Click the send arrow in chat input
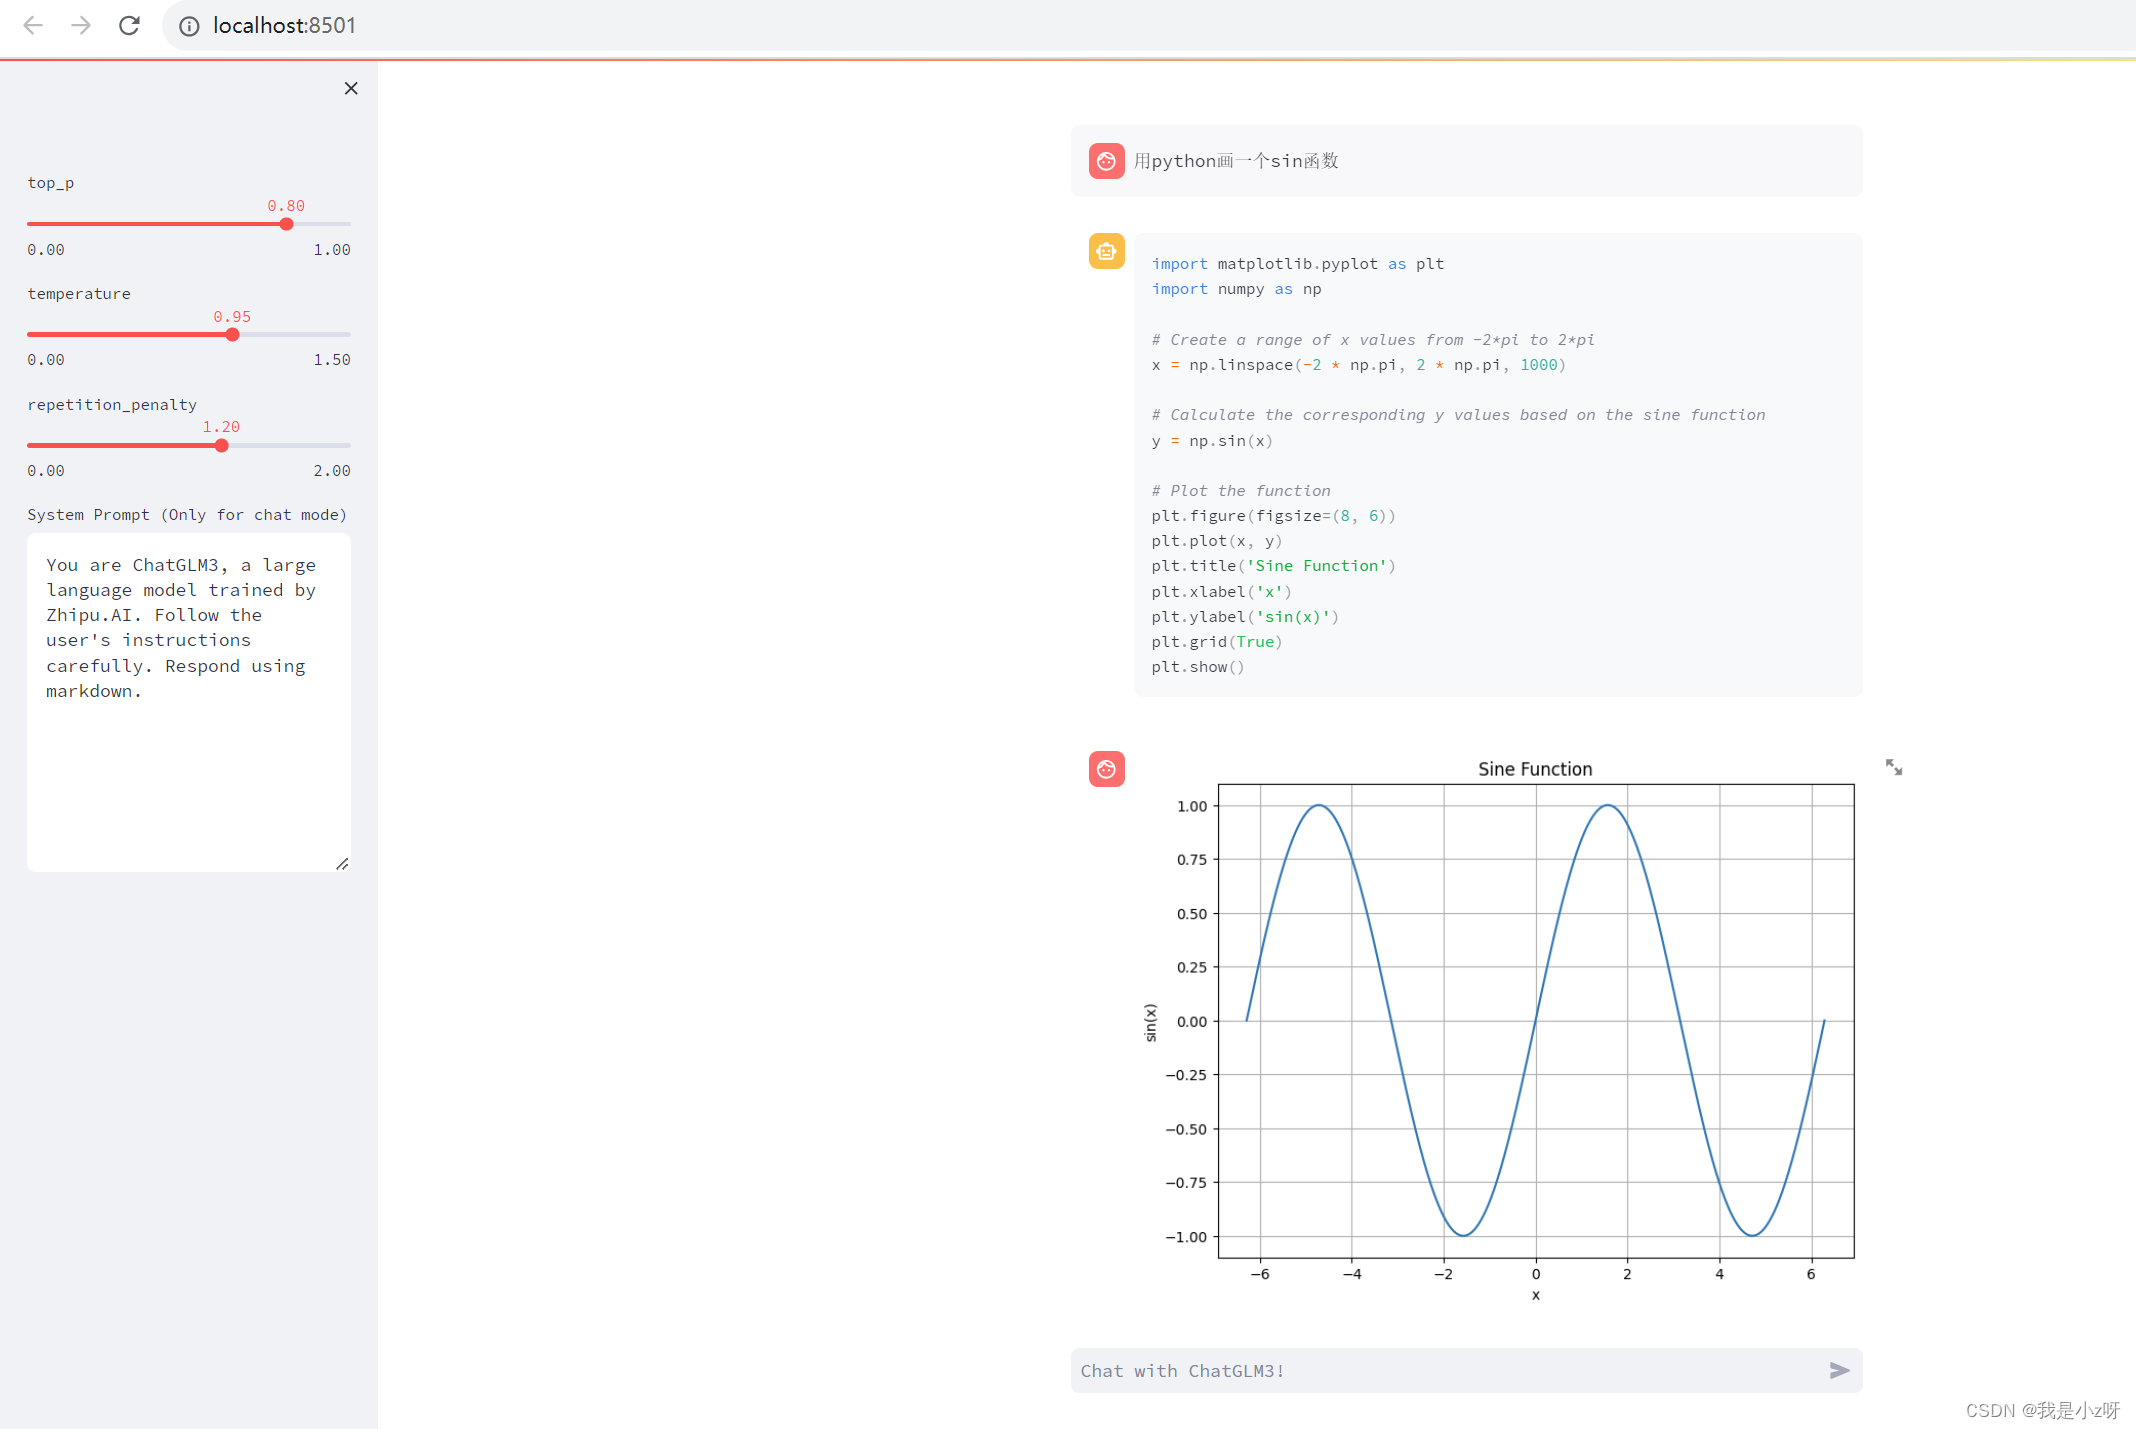Viewport: 2136px width, 1429px height. (1839, 1370)
